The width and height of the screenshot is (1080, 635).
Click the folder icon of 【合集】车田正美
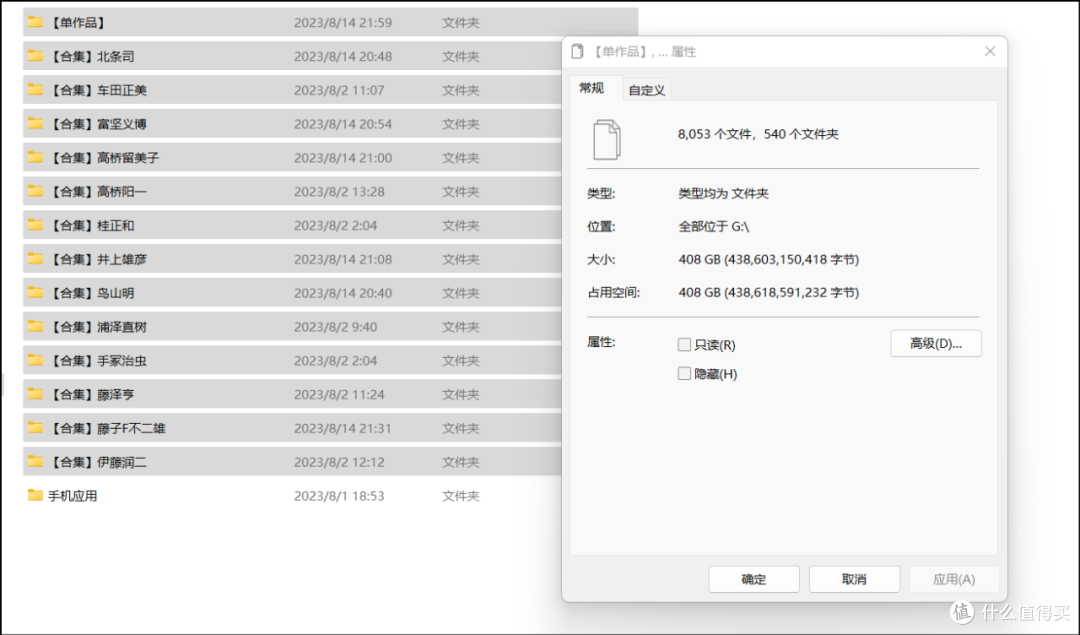click(x=35, y=90)
